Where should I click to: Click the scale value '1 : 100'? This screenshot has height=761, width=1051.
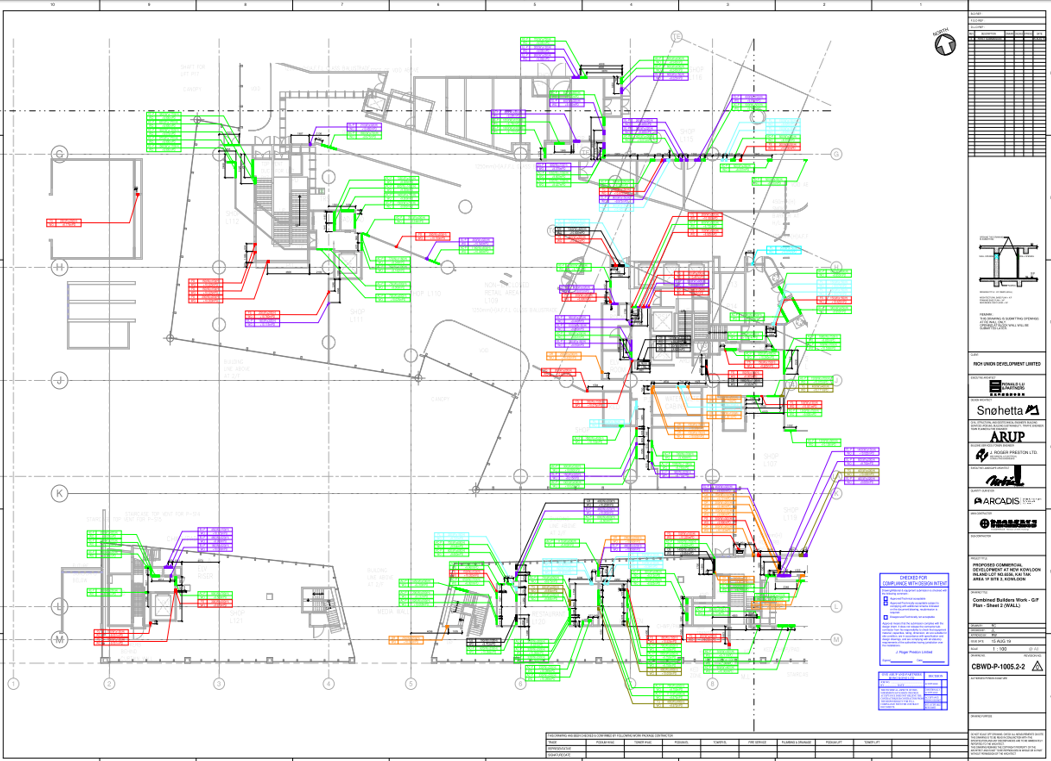[x=999, y=649]
